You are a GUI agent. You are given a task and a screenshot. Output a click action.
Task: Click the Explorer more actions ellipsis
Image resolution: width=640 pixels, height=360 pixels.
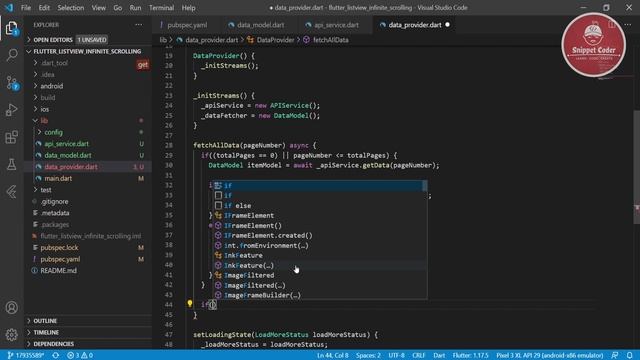(139, 25)
